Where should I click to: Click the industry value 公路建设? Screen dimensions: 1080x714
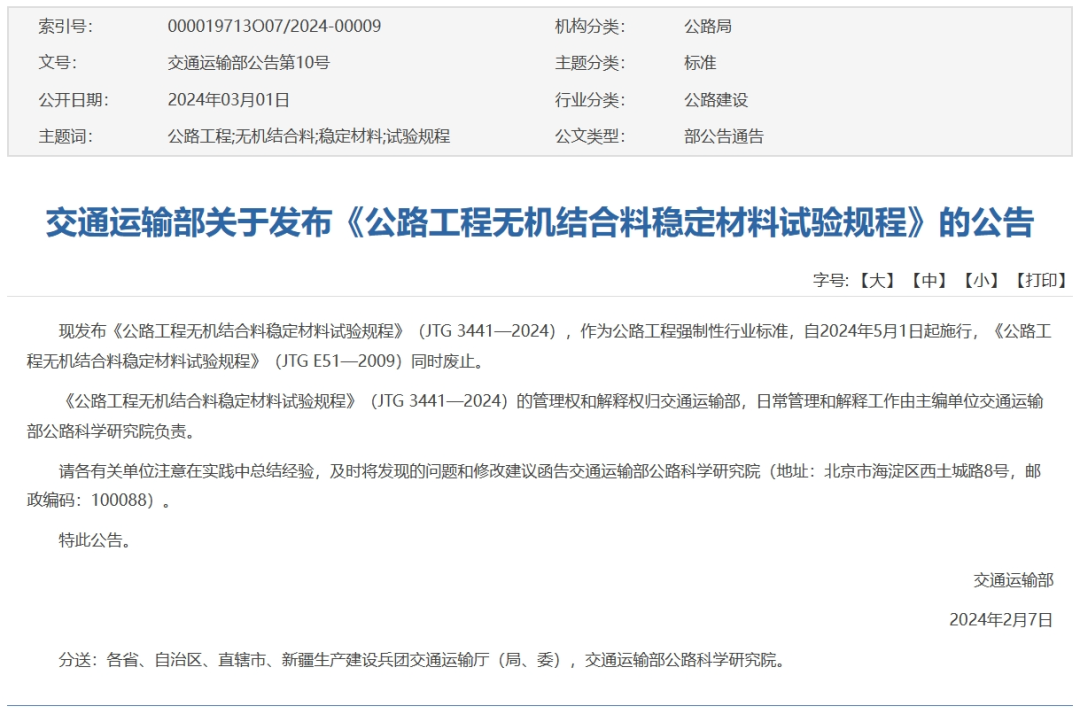coord(716,100)
